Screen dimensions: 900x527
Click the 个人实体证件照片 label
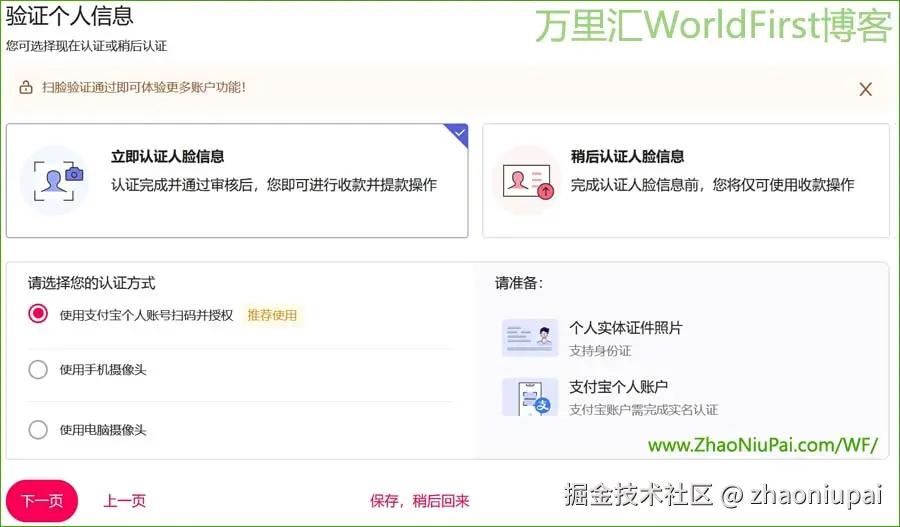pyautogui.click(x=626, y=328)
